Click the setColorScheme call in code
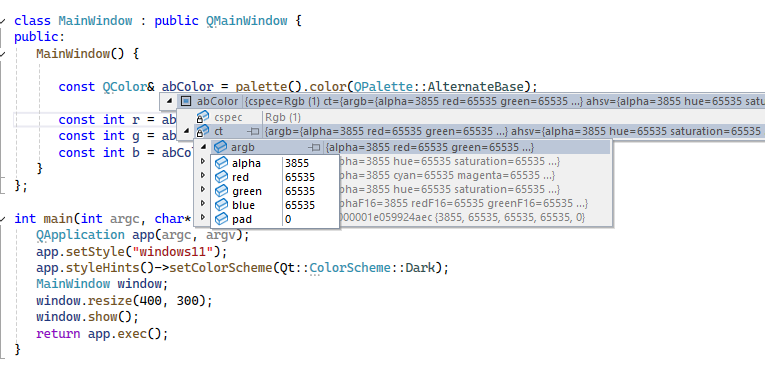The image size is (765, 382). pos(221,268)
